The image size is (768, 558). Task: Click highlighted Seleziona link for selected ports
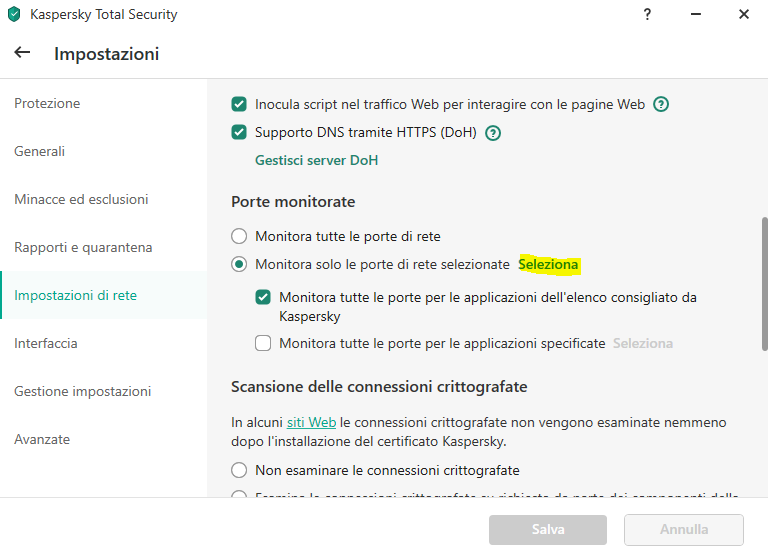coord(548,265)
